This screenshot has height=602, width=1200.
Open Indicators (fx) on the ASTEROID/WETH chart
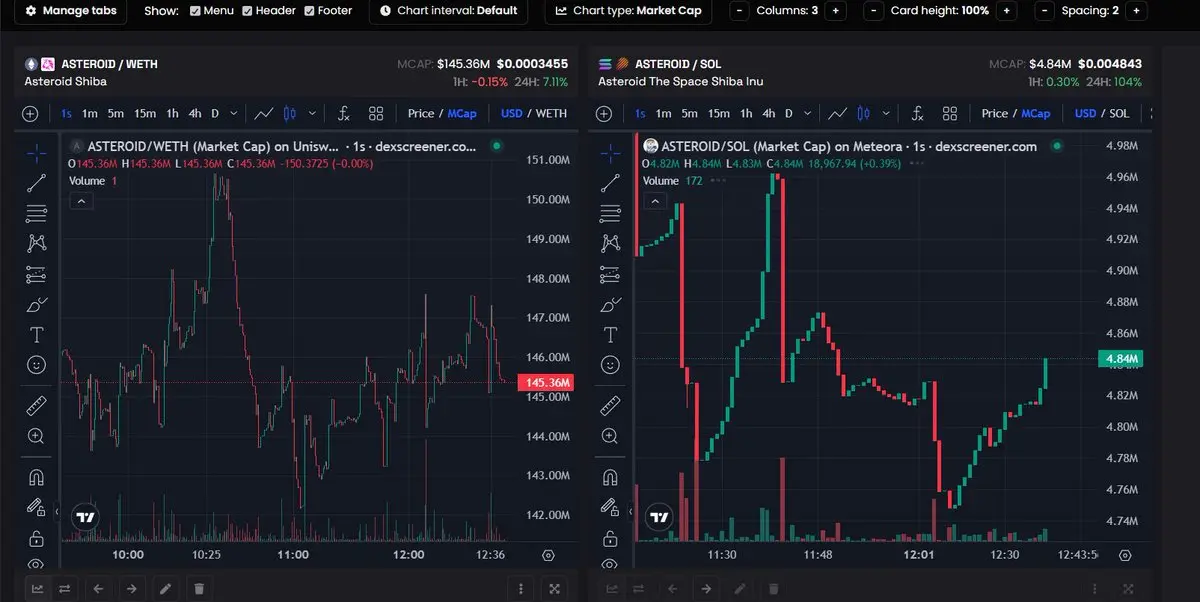pos(343,114)
